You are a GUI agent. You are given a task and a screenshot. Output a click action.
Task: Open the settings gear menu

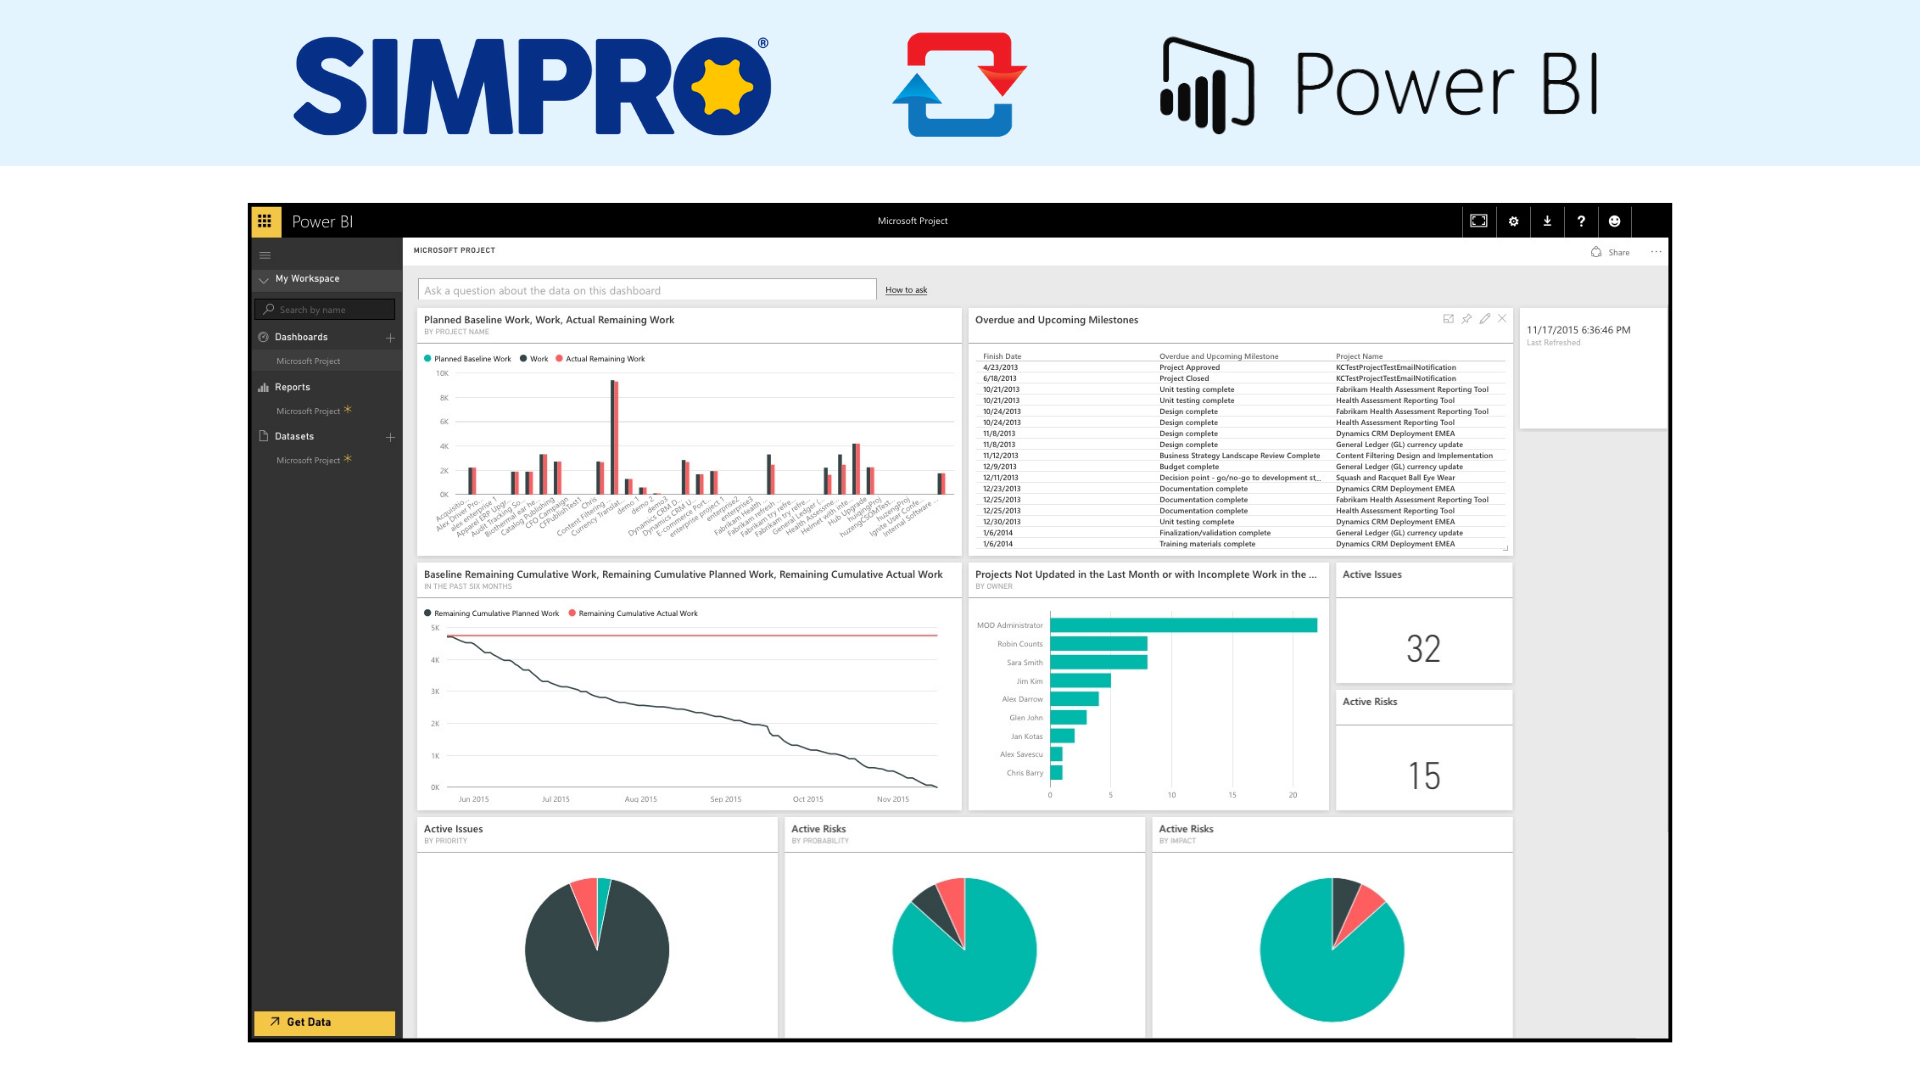1513,221
